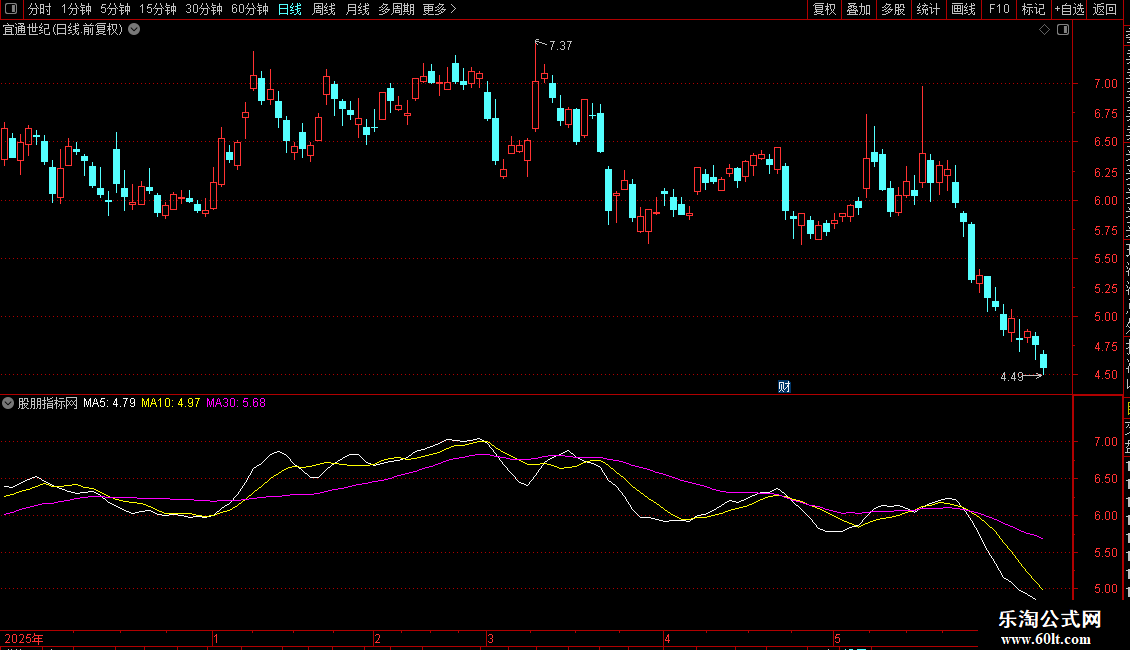Click the 返回 back button
1130x650 pixels.
(1104, 9)
